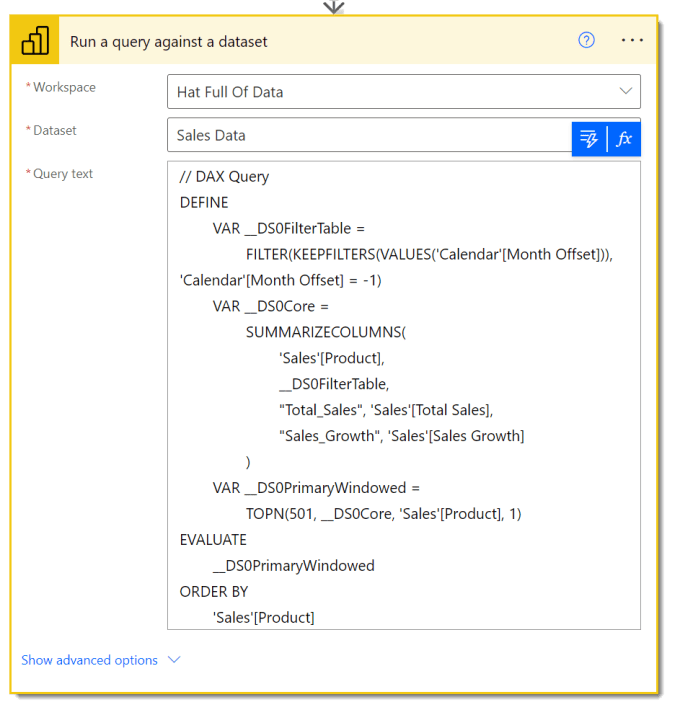Click the ORDER BY keyword line
680x715 pixels.
coord(213,592)
